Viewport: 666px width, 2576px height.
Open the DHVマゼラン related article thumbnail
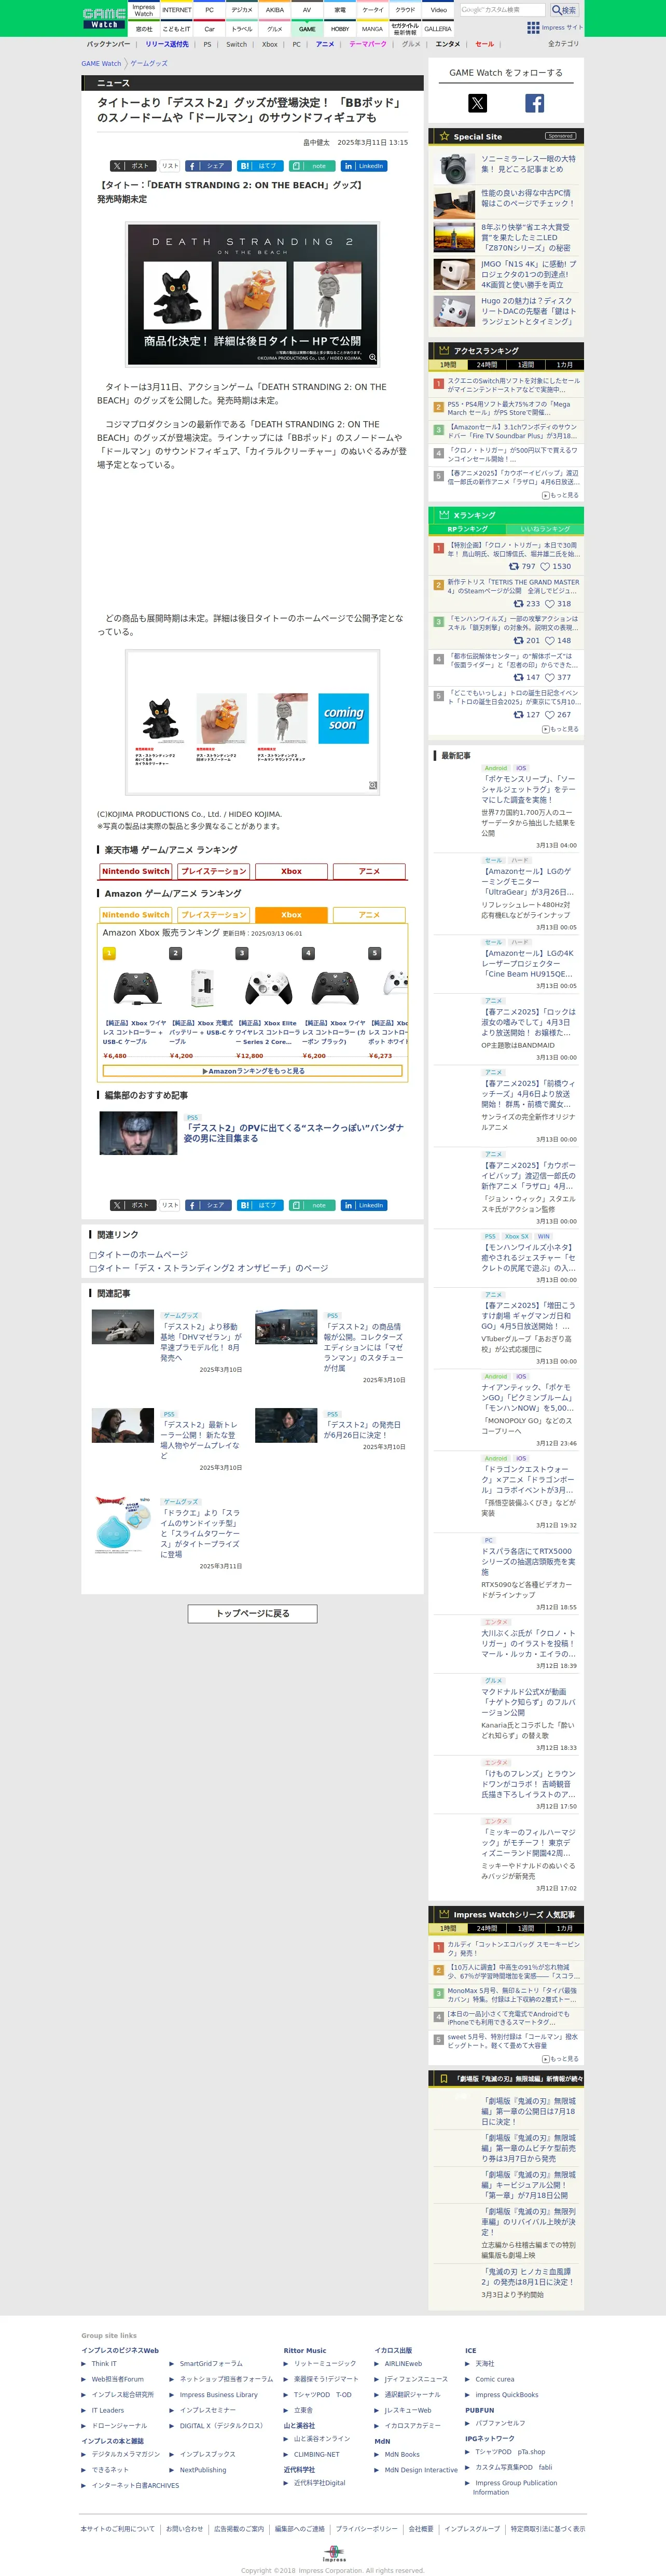123,1326
